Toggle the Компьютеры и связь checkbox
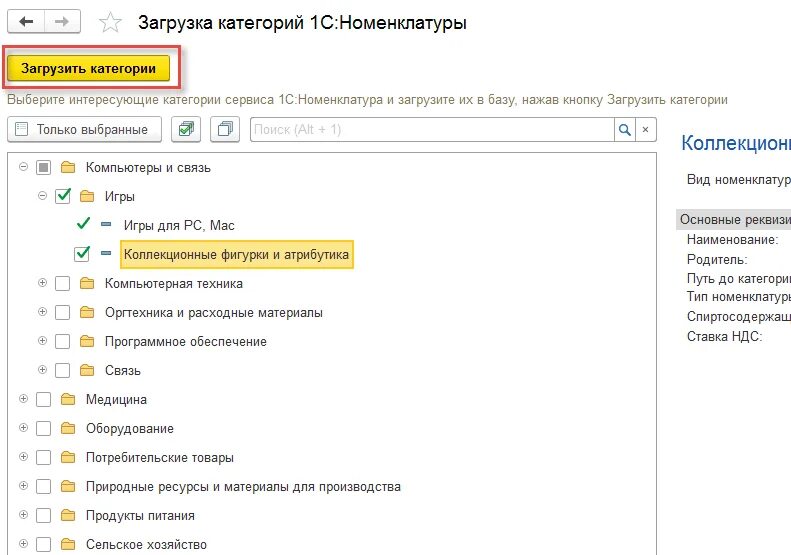The width and height of the screenshot is (791, 555). pyautogui.click(x=43, y=167)
